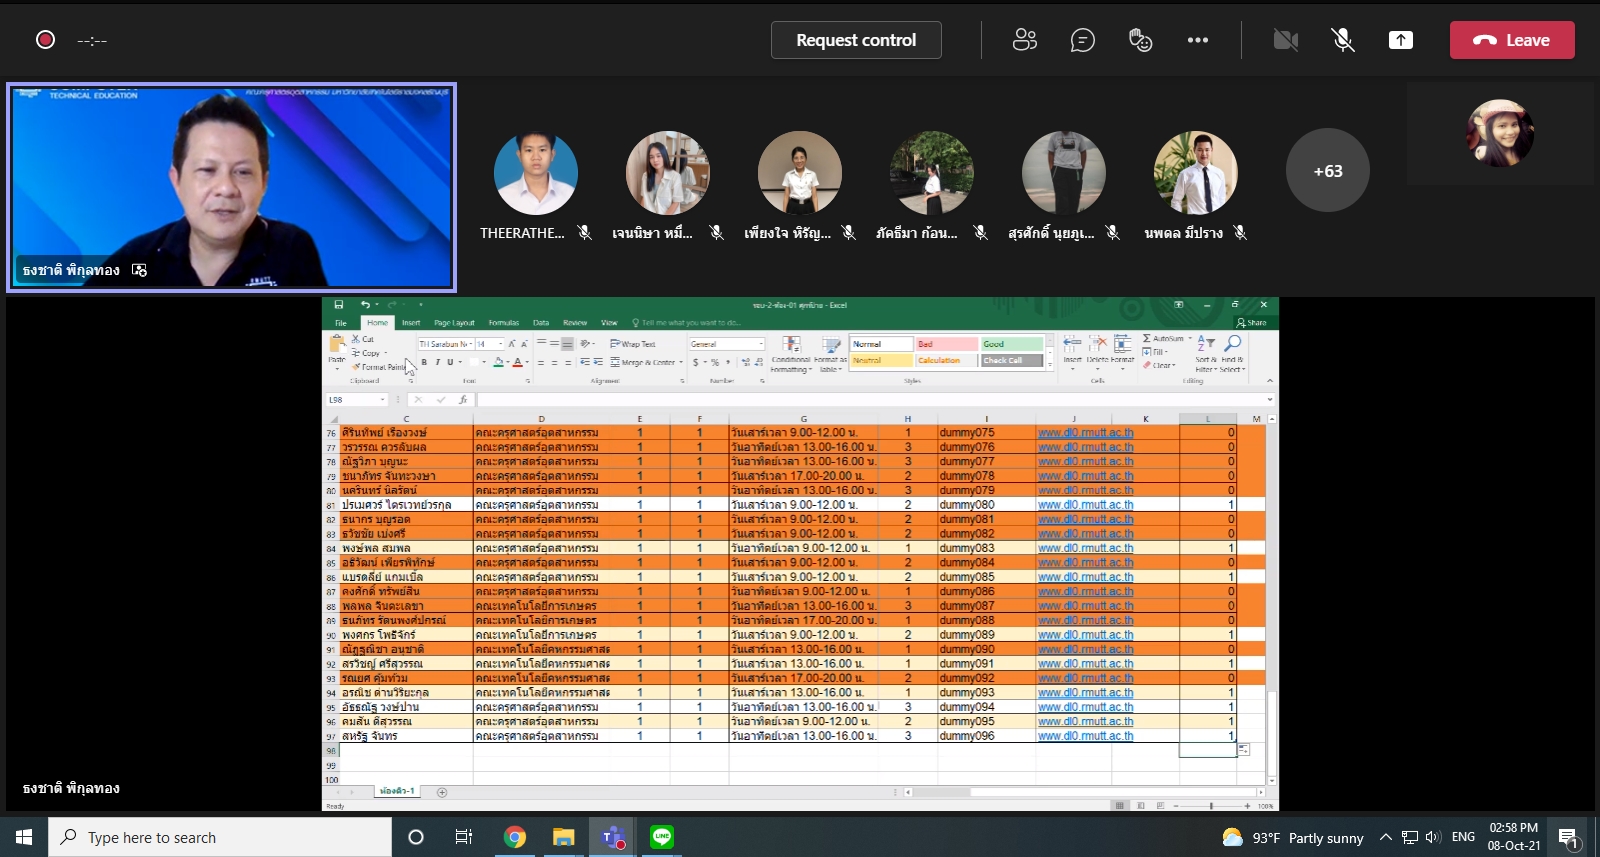Click the insert function fx icon
The width and height of the screenshot is (1600, 857).
point(463,400)
